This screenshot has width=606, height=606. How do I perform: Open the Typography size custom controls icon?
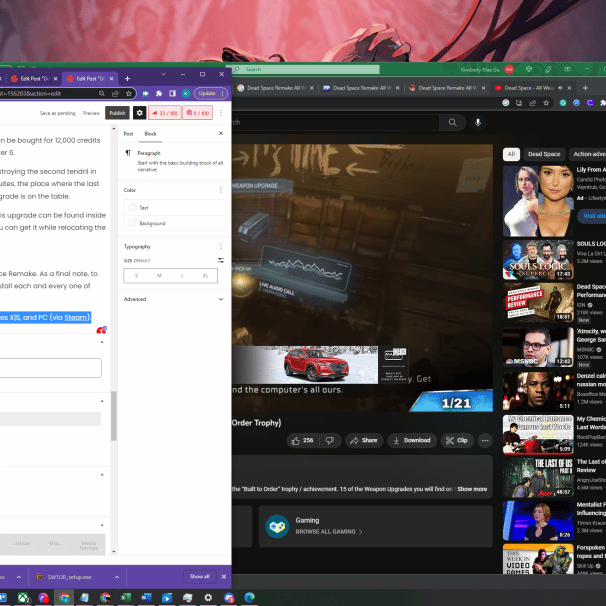pos(221,260)
